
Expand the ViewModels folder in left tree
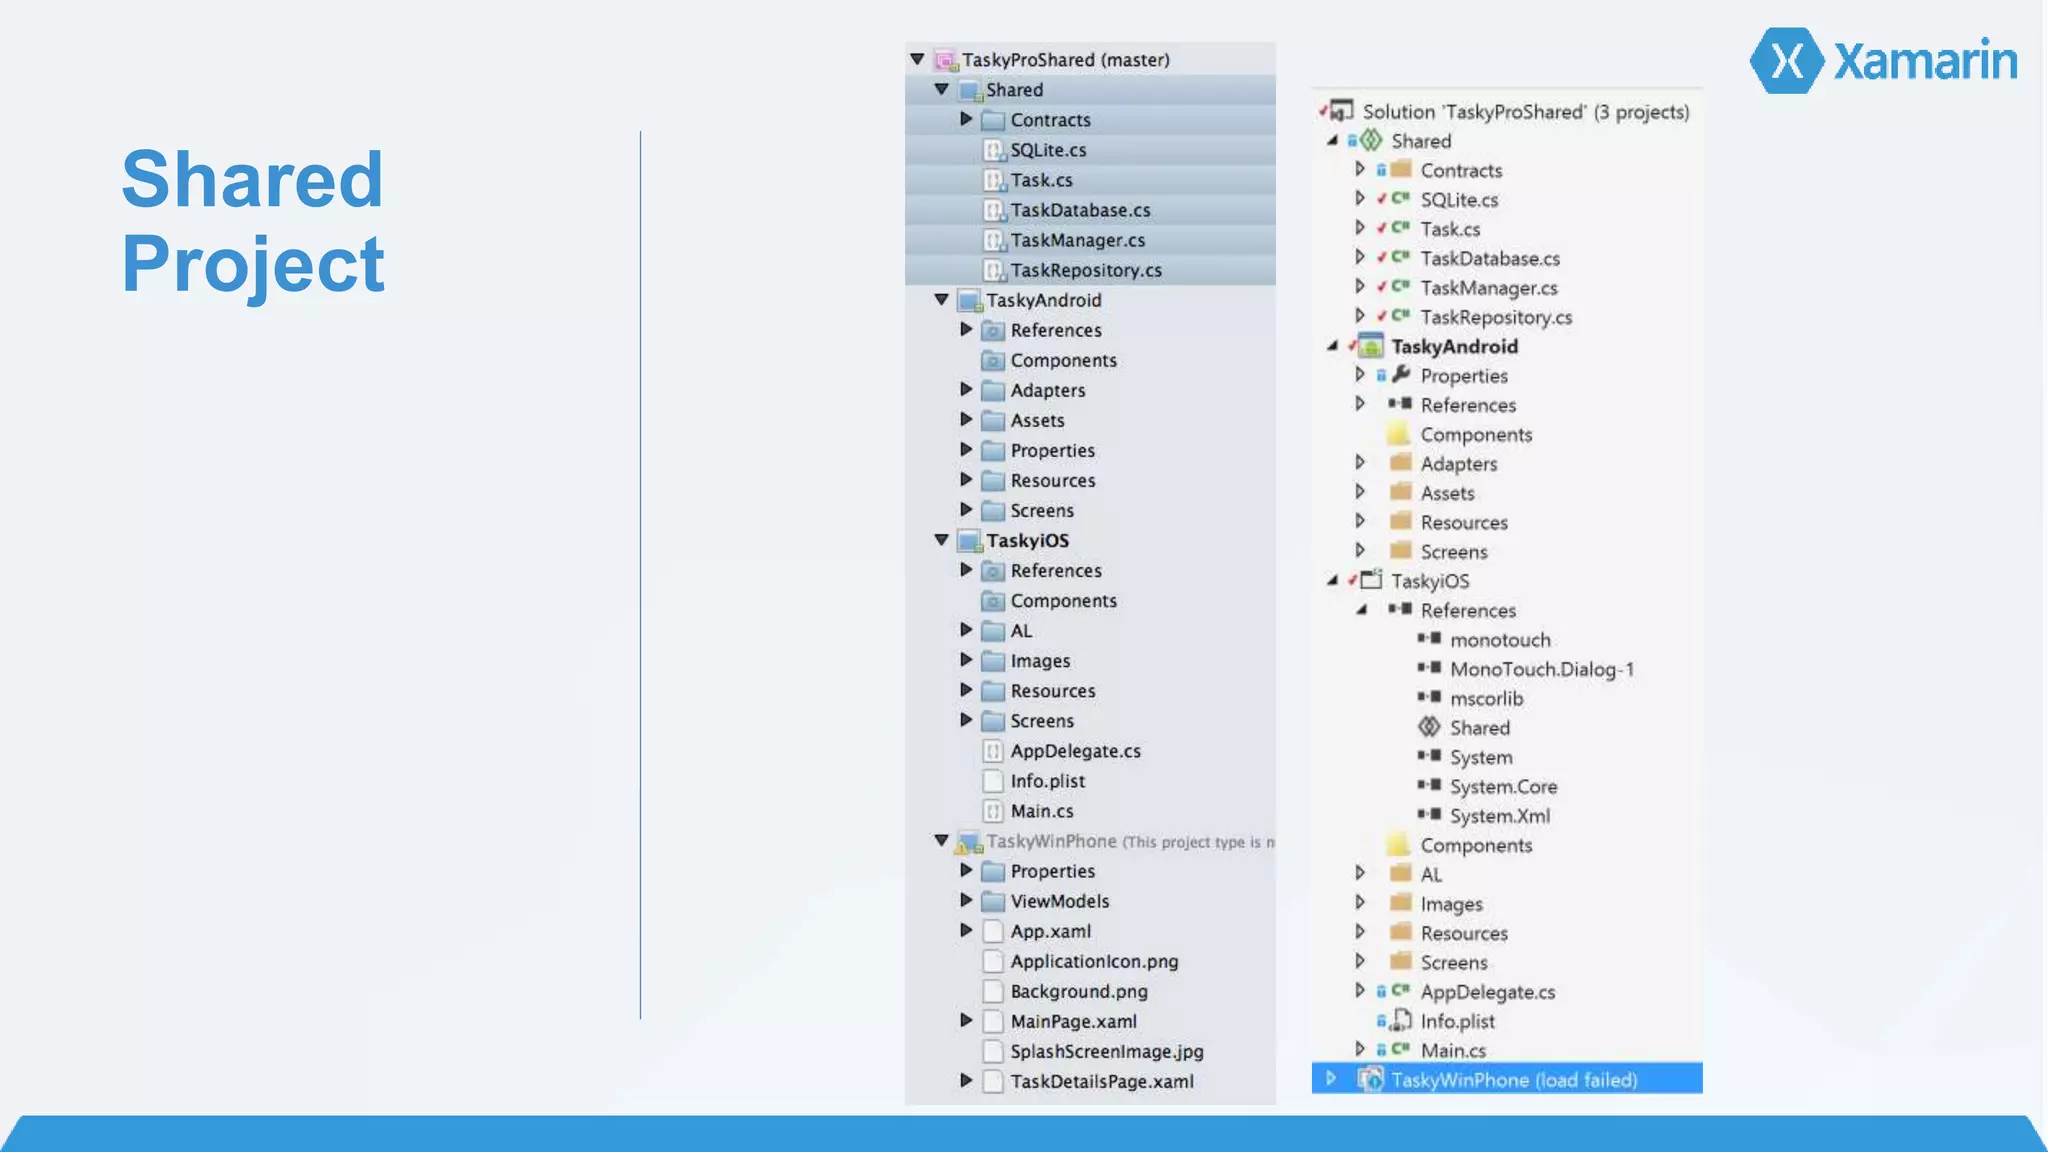point(966,900)
